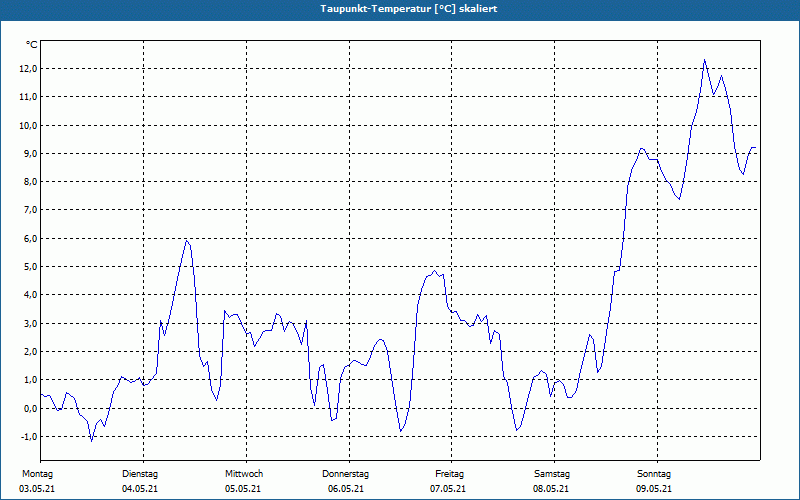Click the chart title Taupunkt-Temperatur [°C] skaliert

(x=408, y=9)
